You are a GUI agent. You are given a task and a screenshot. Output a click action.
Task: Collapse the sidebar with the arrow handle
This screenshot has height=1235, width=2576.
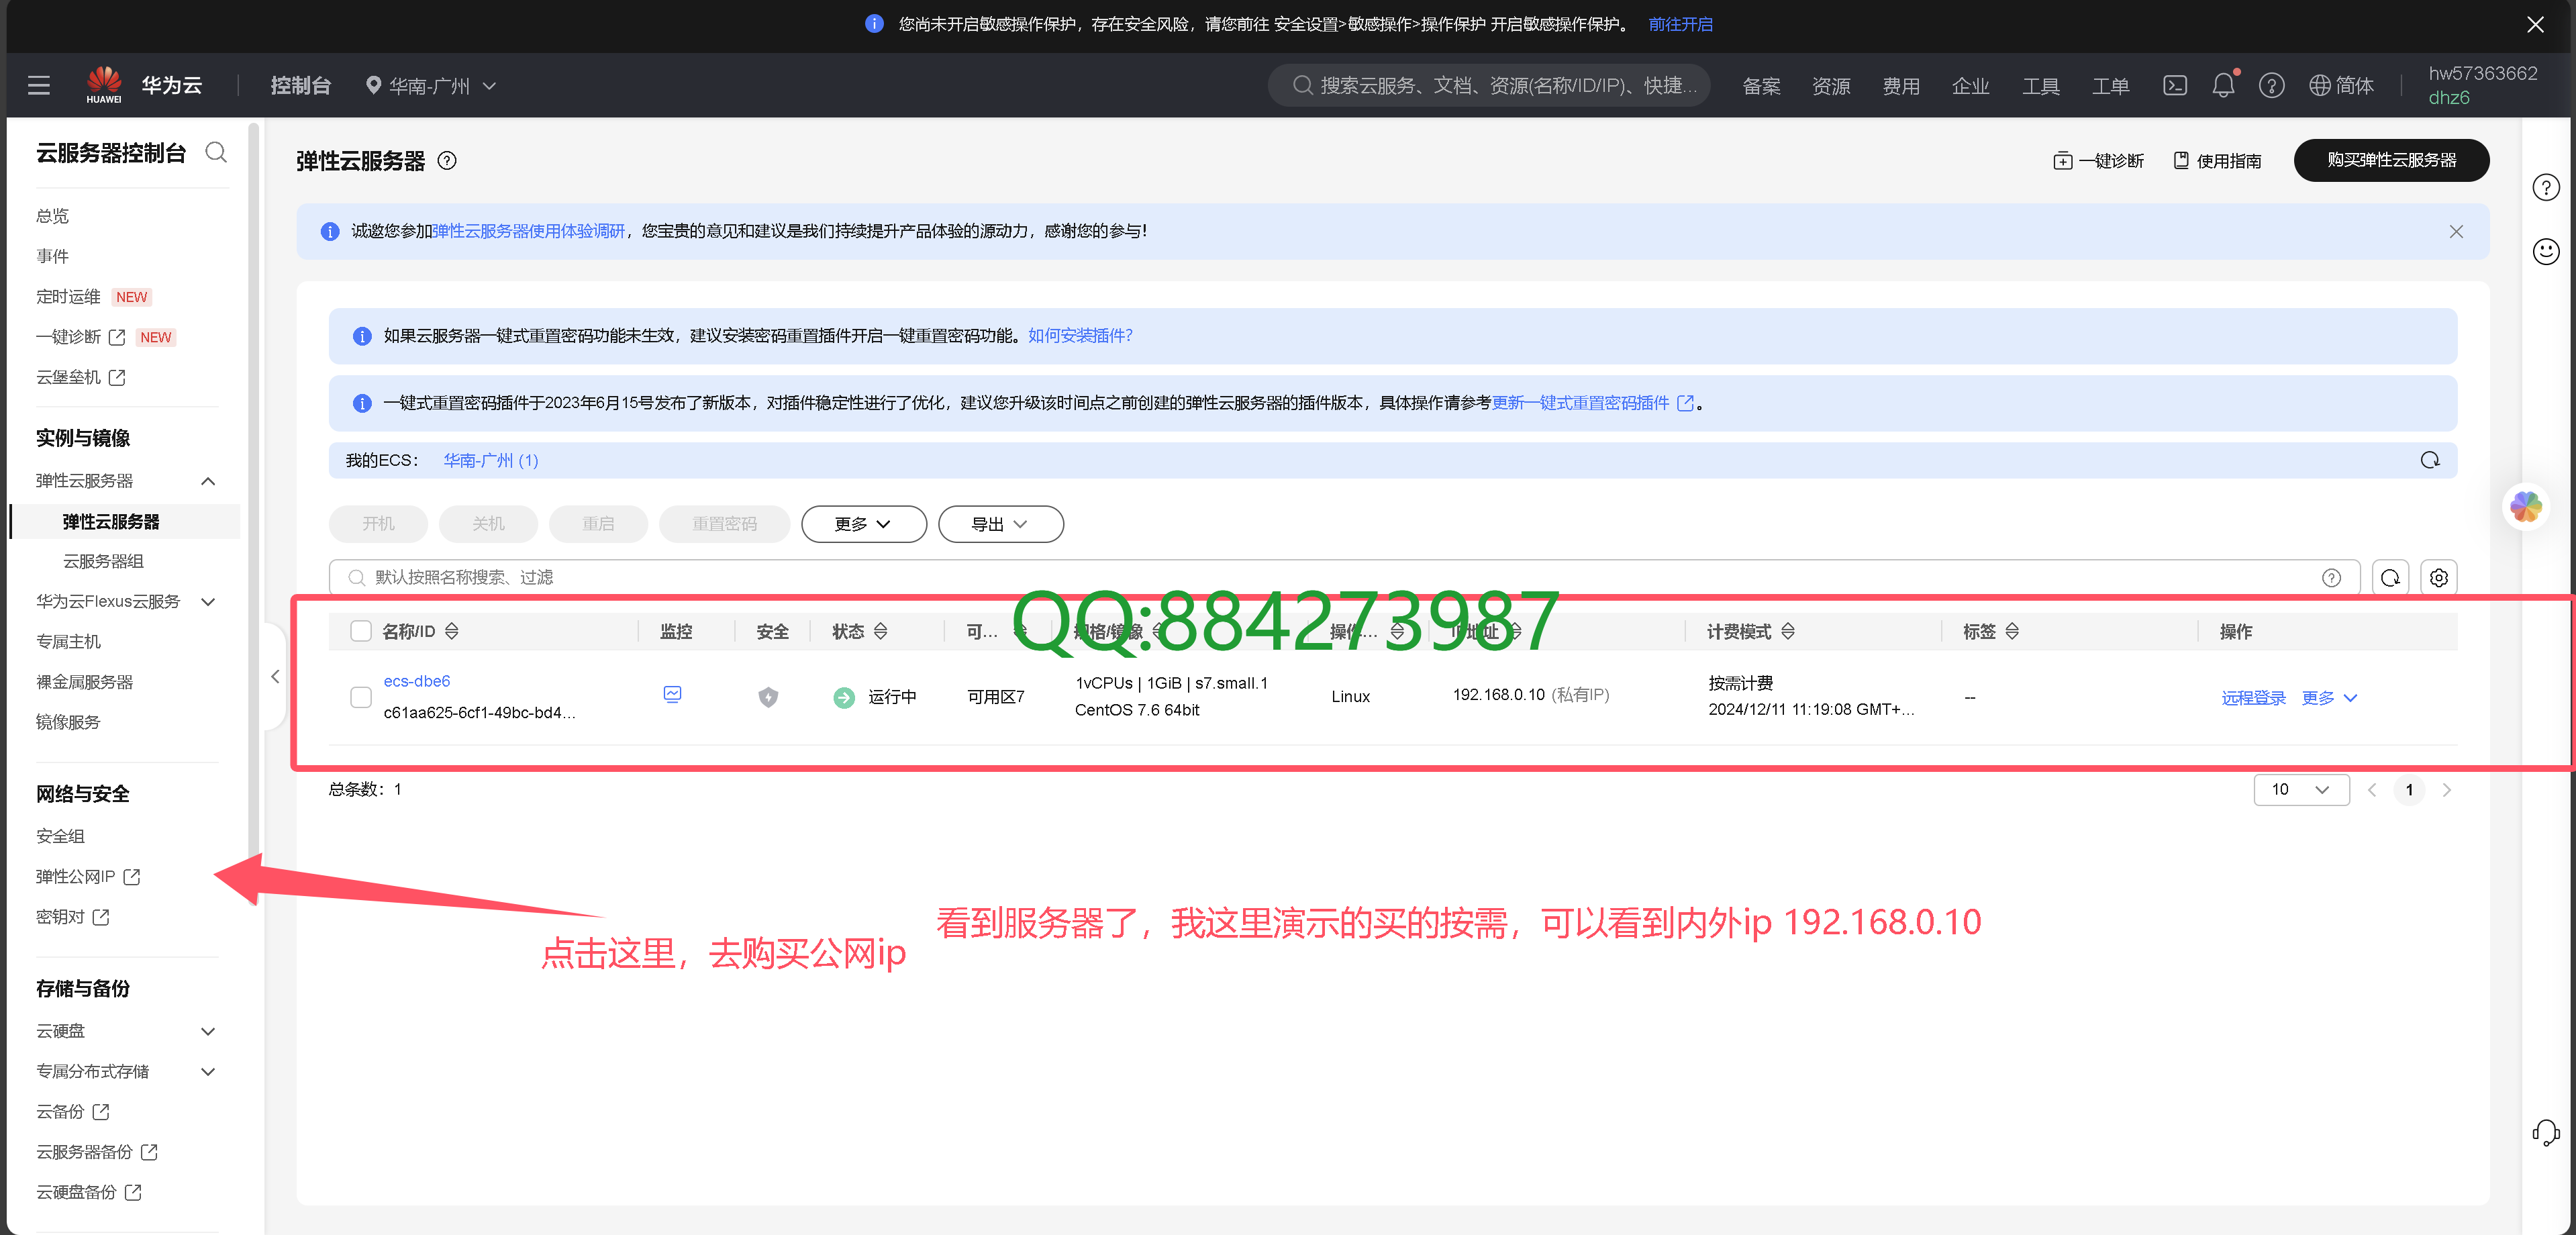coord(275,677)
